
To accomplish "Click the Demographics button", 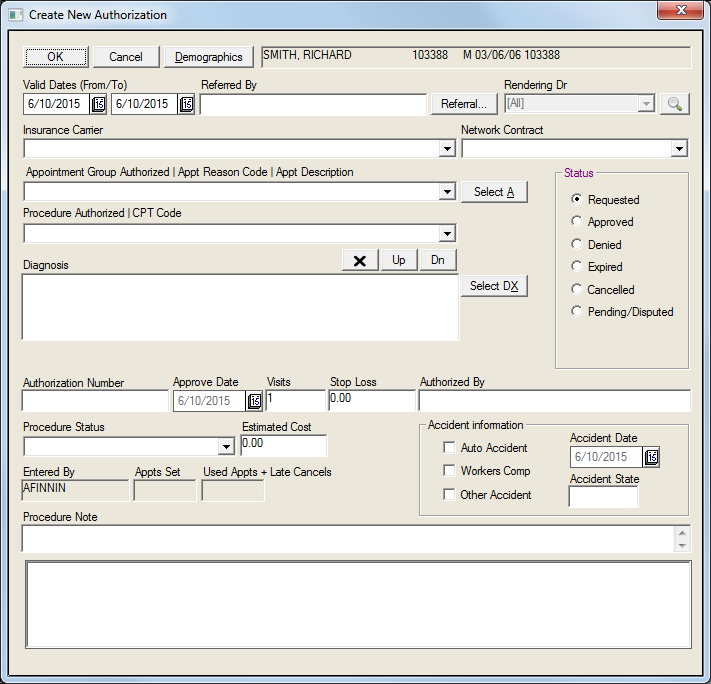I will (208, 57).
